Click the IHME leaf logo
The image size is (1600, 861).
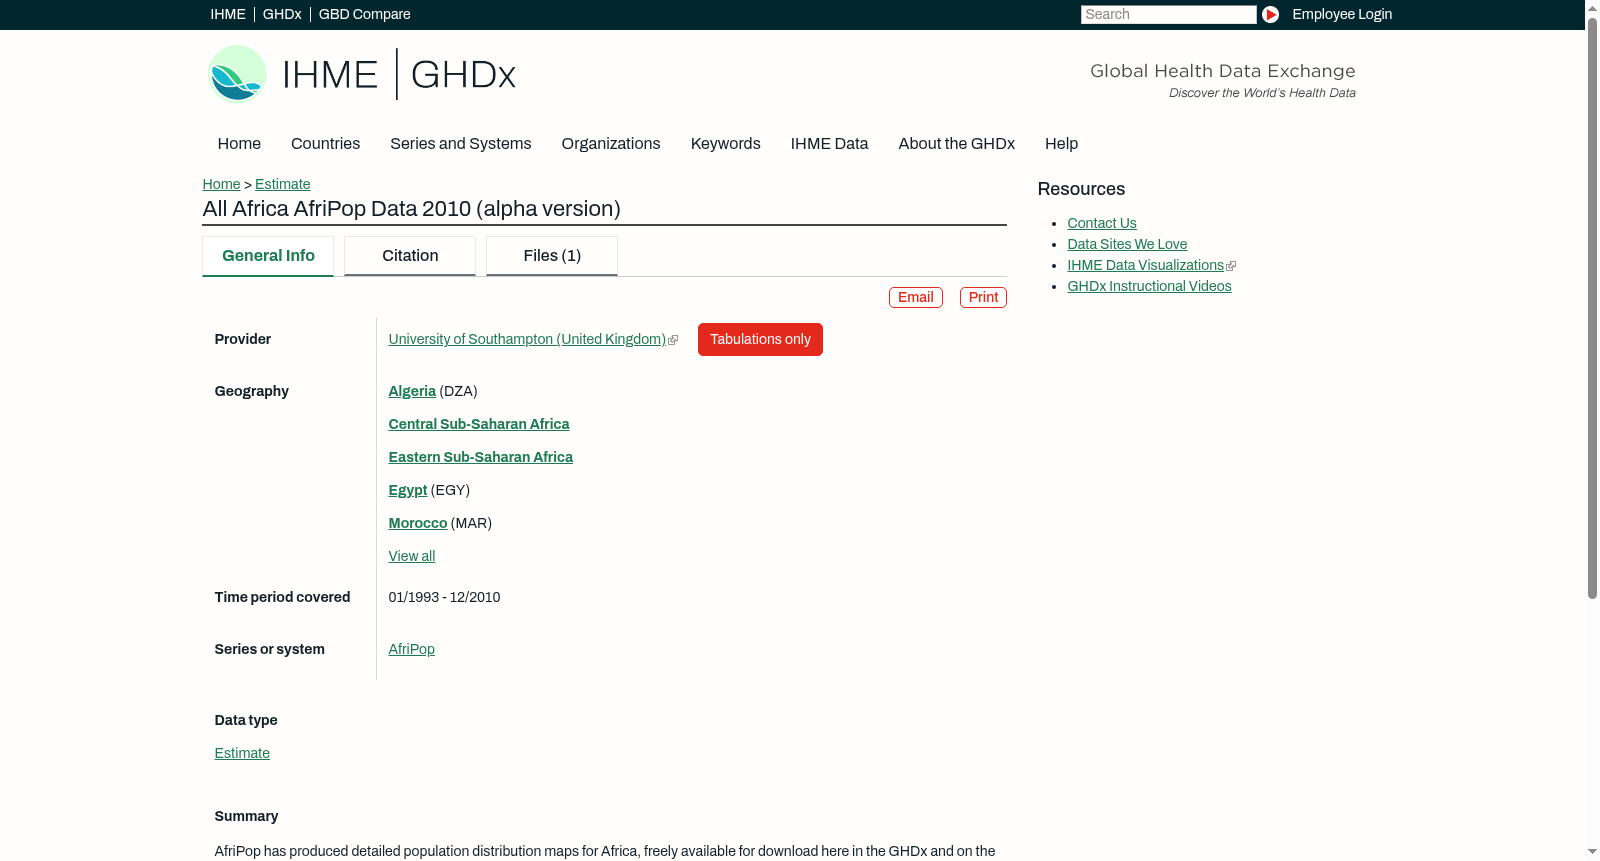click(x=237, y=74)
